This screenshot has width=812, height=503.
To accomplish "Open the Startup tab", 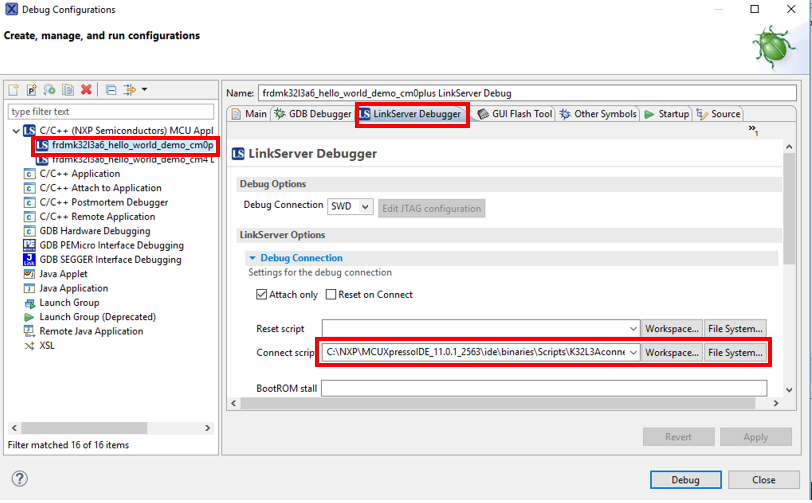I will click(667, 114).
